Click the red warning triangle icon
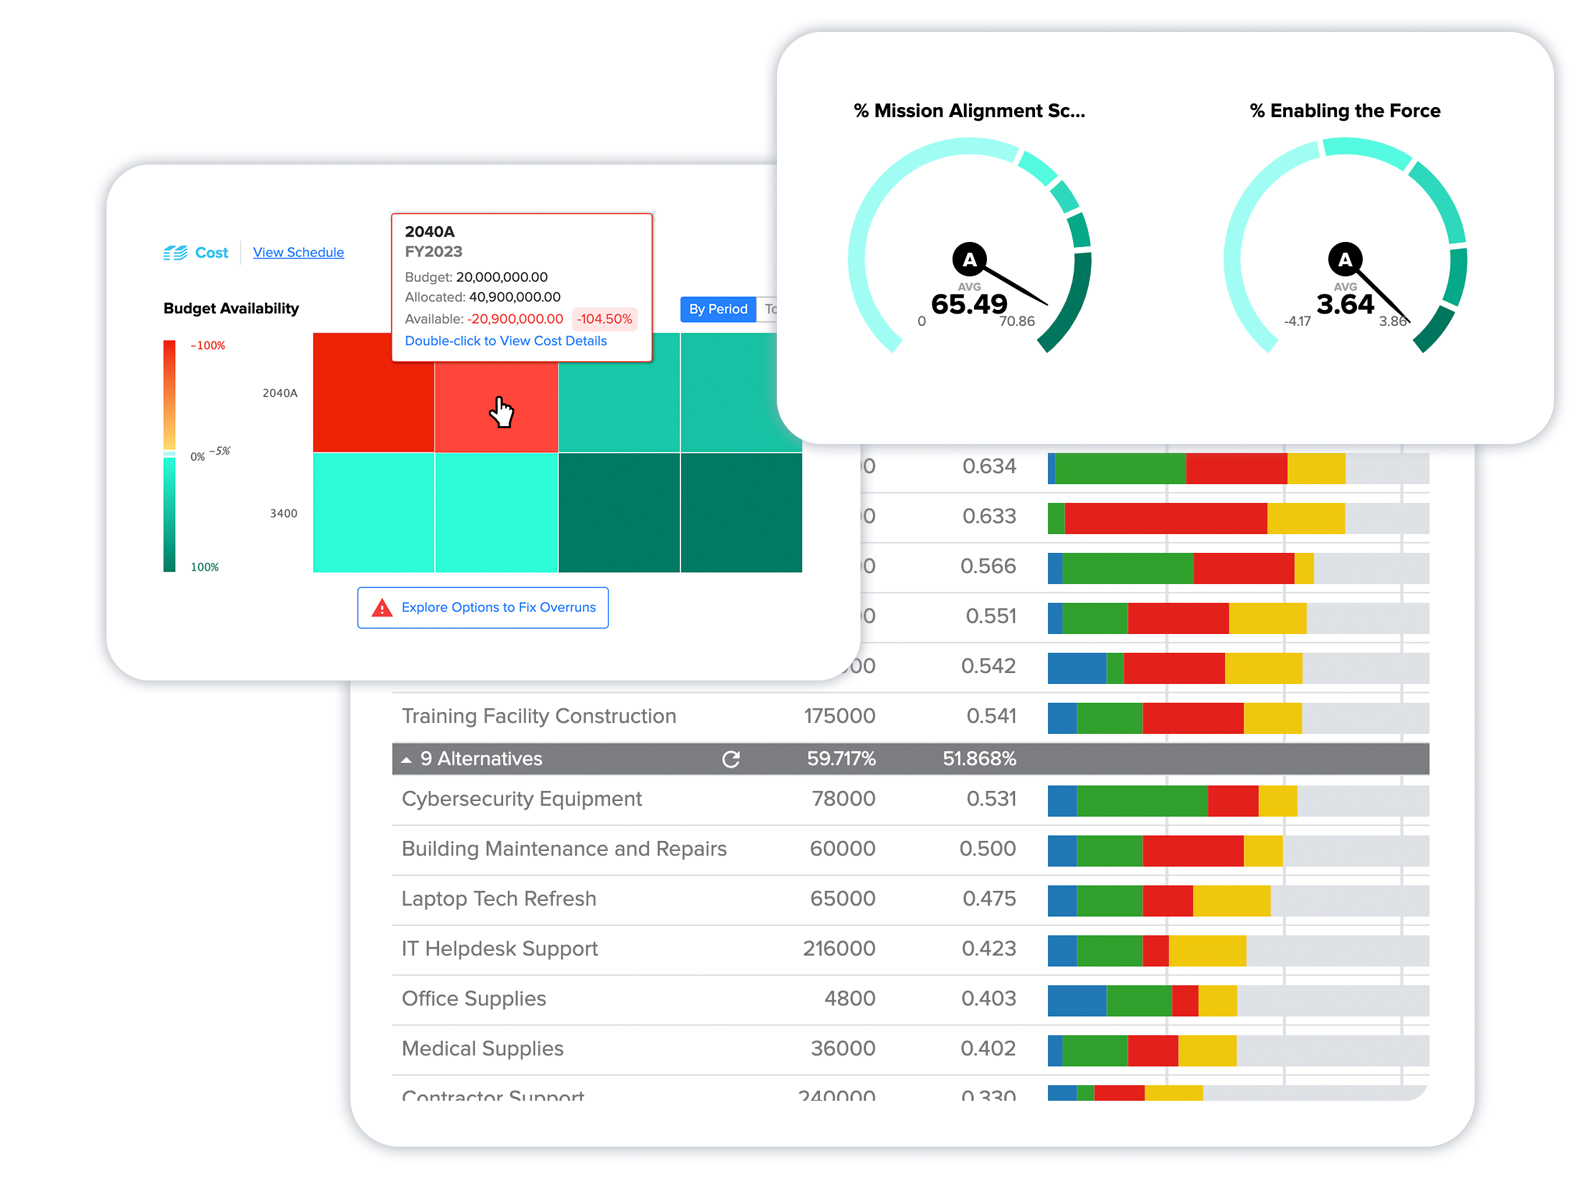Image resolution: width=1580 pixels, height=1184 pixels. pyautogui.click(x=382, y=608)
